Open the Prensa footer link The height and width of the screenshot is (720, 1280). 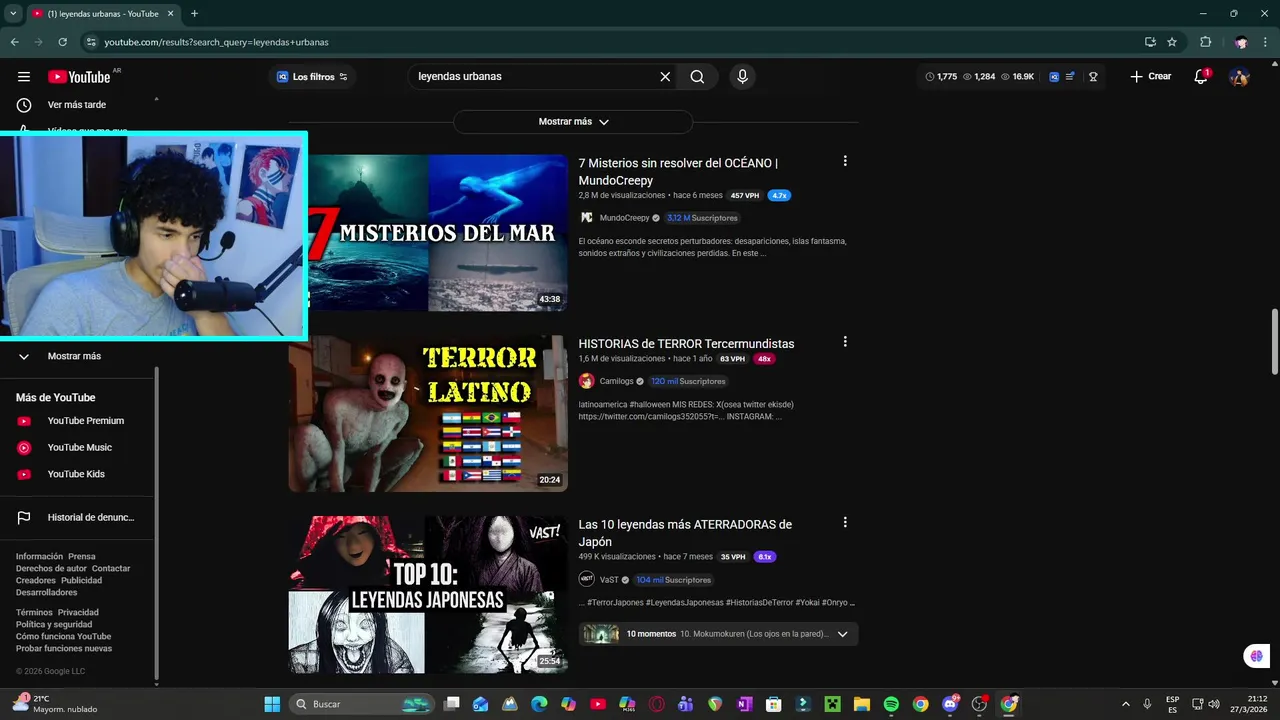pos(82,557)
